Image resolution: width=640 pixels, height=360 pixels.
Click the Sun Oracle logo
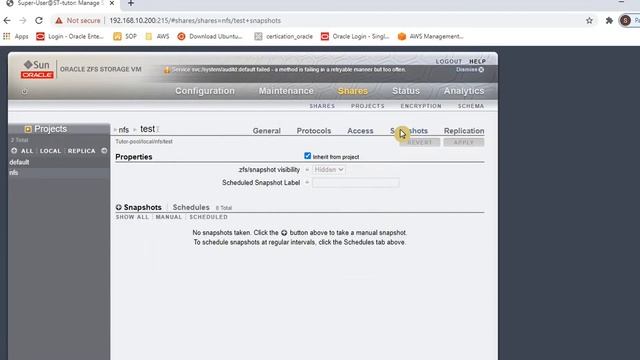[37, 70]
